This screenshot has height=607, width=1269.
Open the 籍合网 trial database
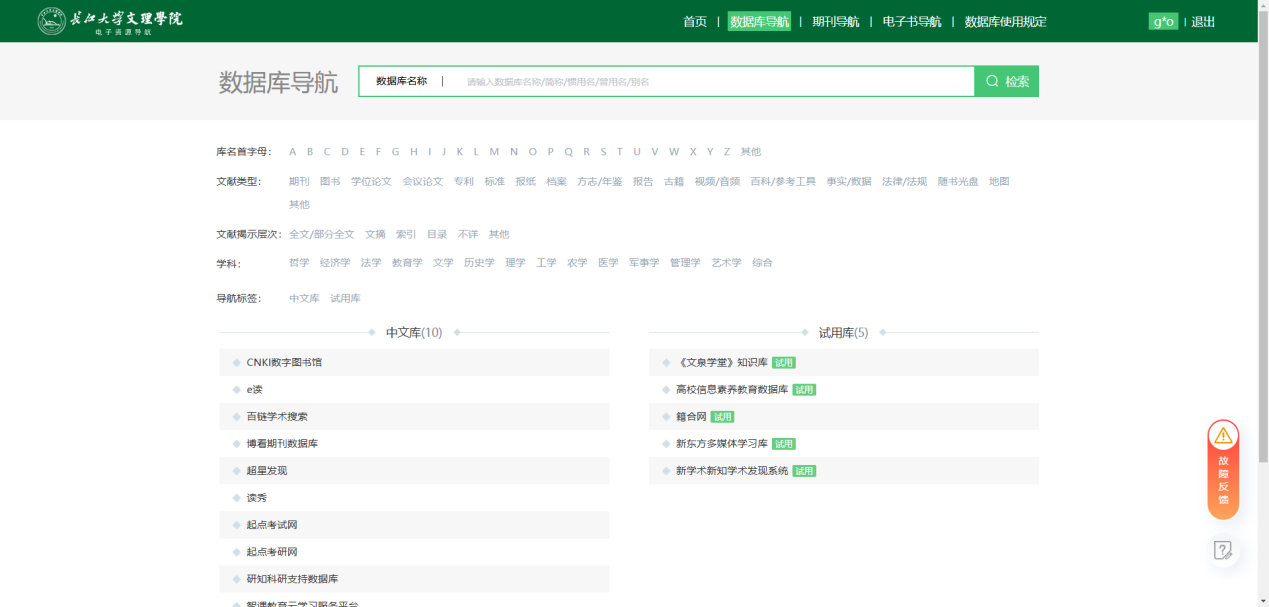coord(691,417)
